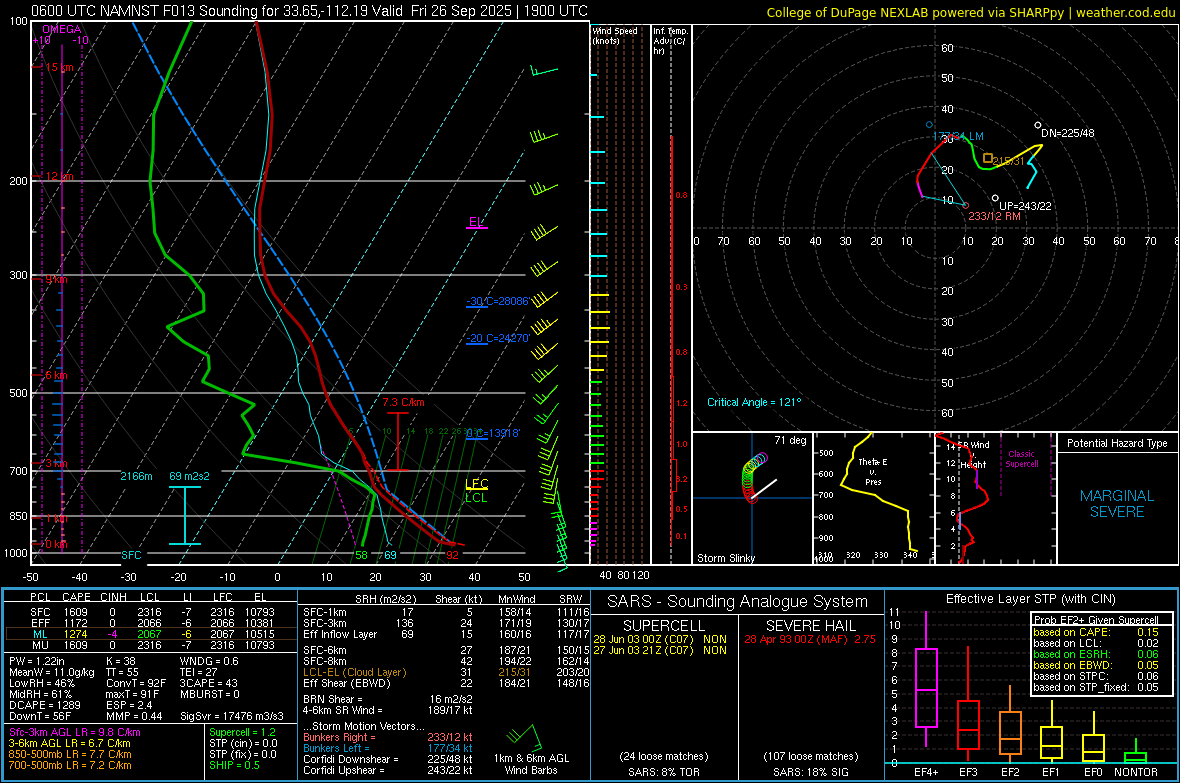The height and width of the screenshot is (783, 1180).
Task: Select the EF2 orange box plot
Action: tap(1010, 724)
